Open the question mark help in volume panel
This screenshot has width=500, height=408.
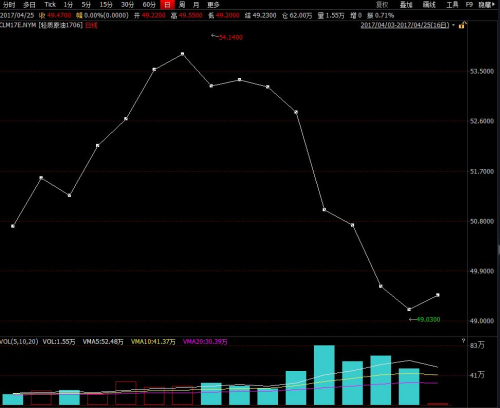(x=463, y=341)
